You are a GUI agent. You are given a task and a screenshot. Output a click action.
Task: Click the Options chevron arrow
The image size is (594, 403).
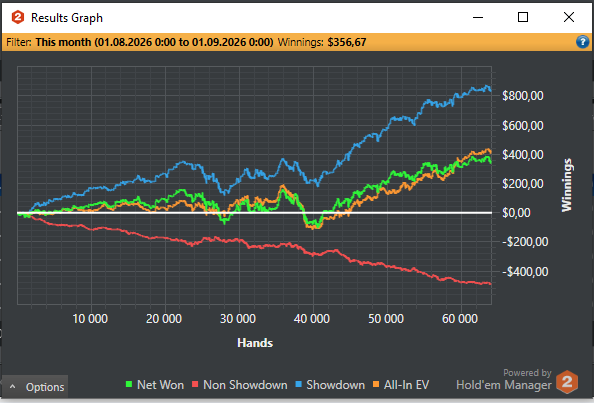click(x=13, y=387)
